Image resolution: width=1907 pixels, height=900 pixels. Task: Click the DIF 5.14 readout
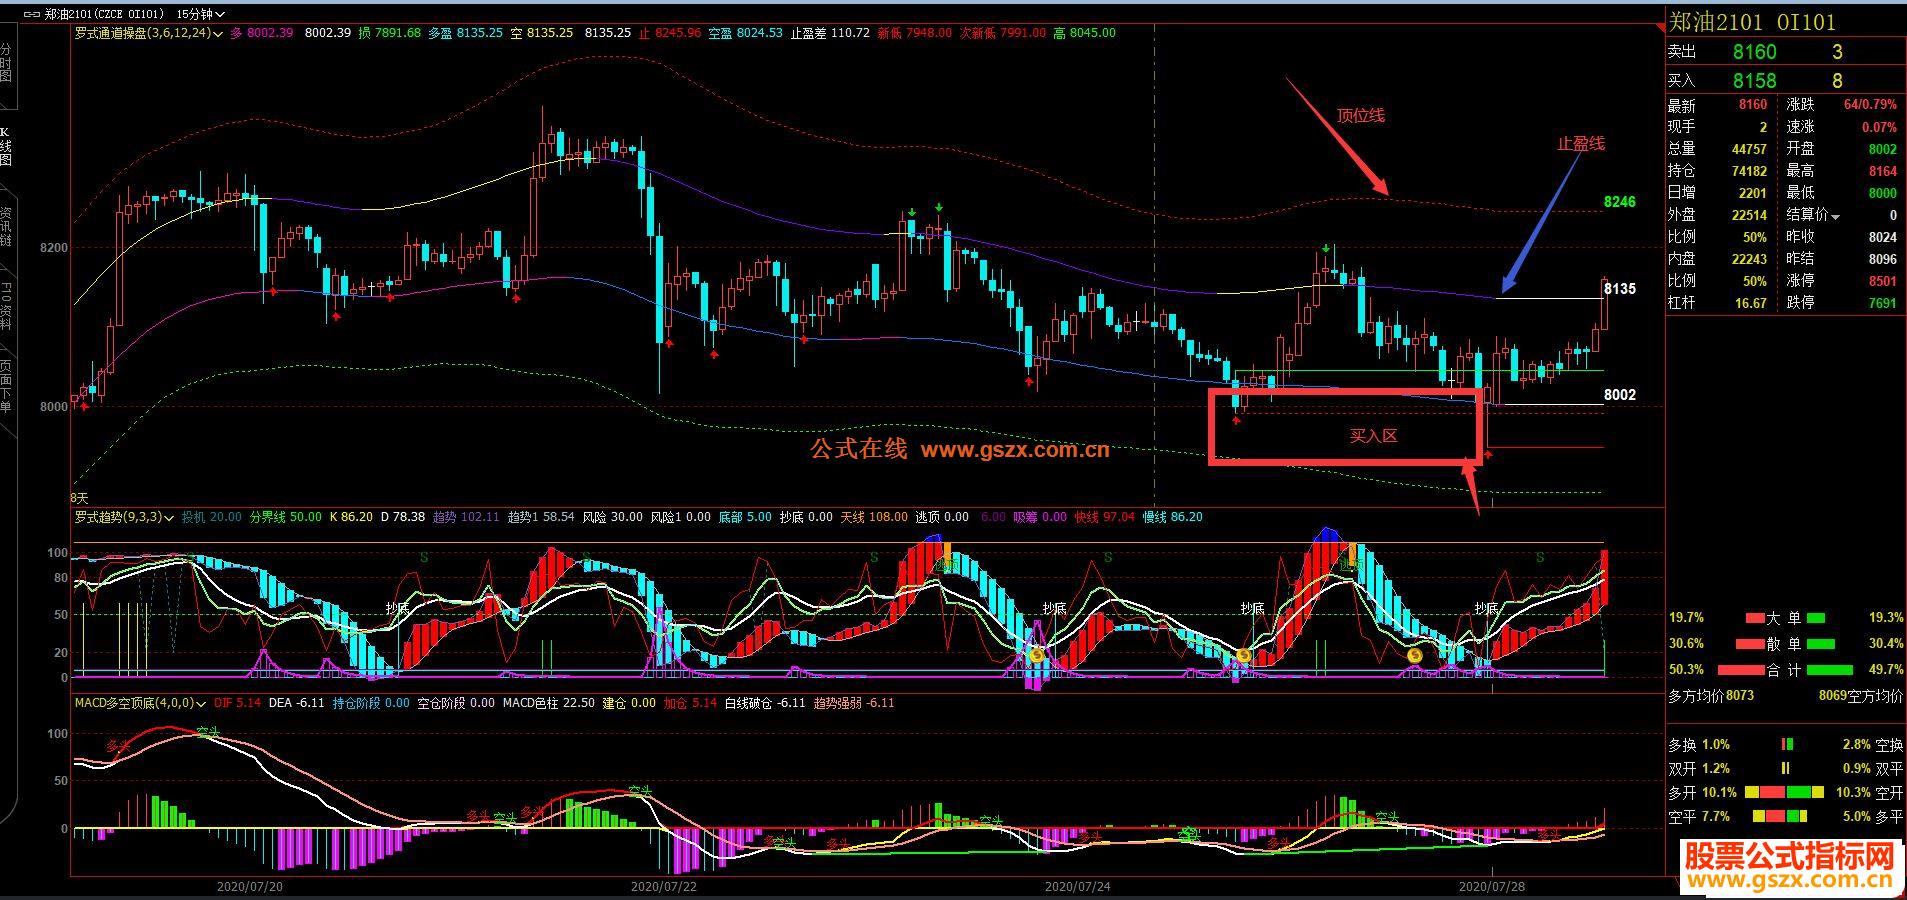coord(238,703)
